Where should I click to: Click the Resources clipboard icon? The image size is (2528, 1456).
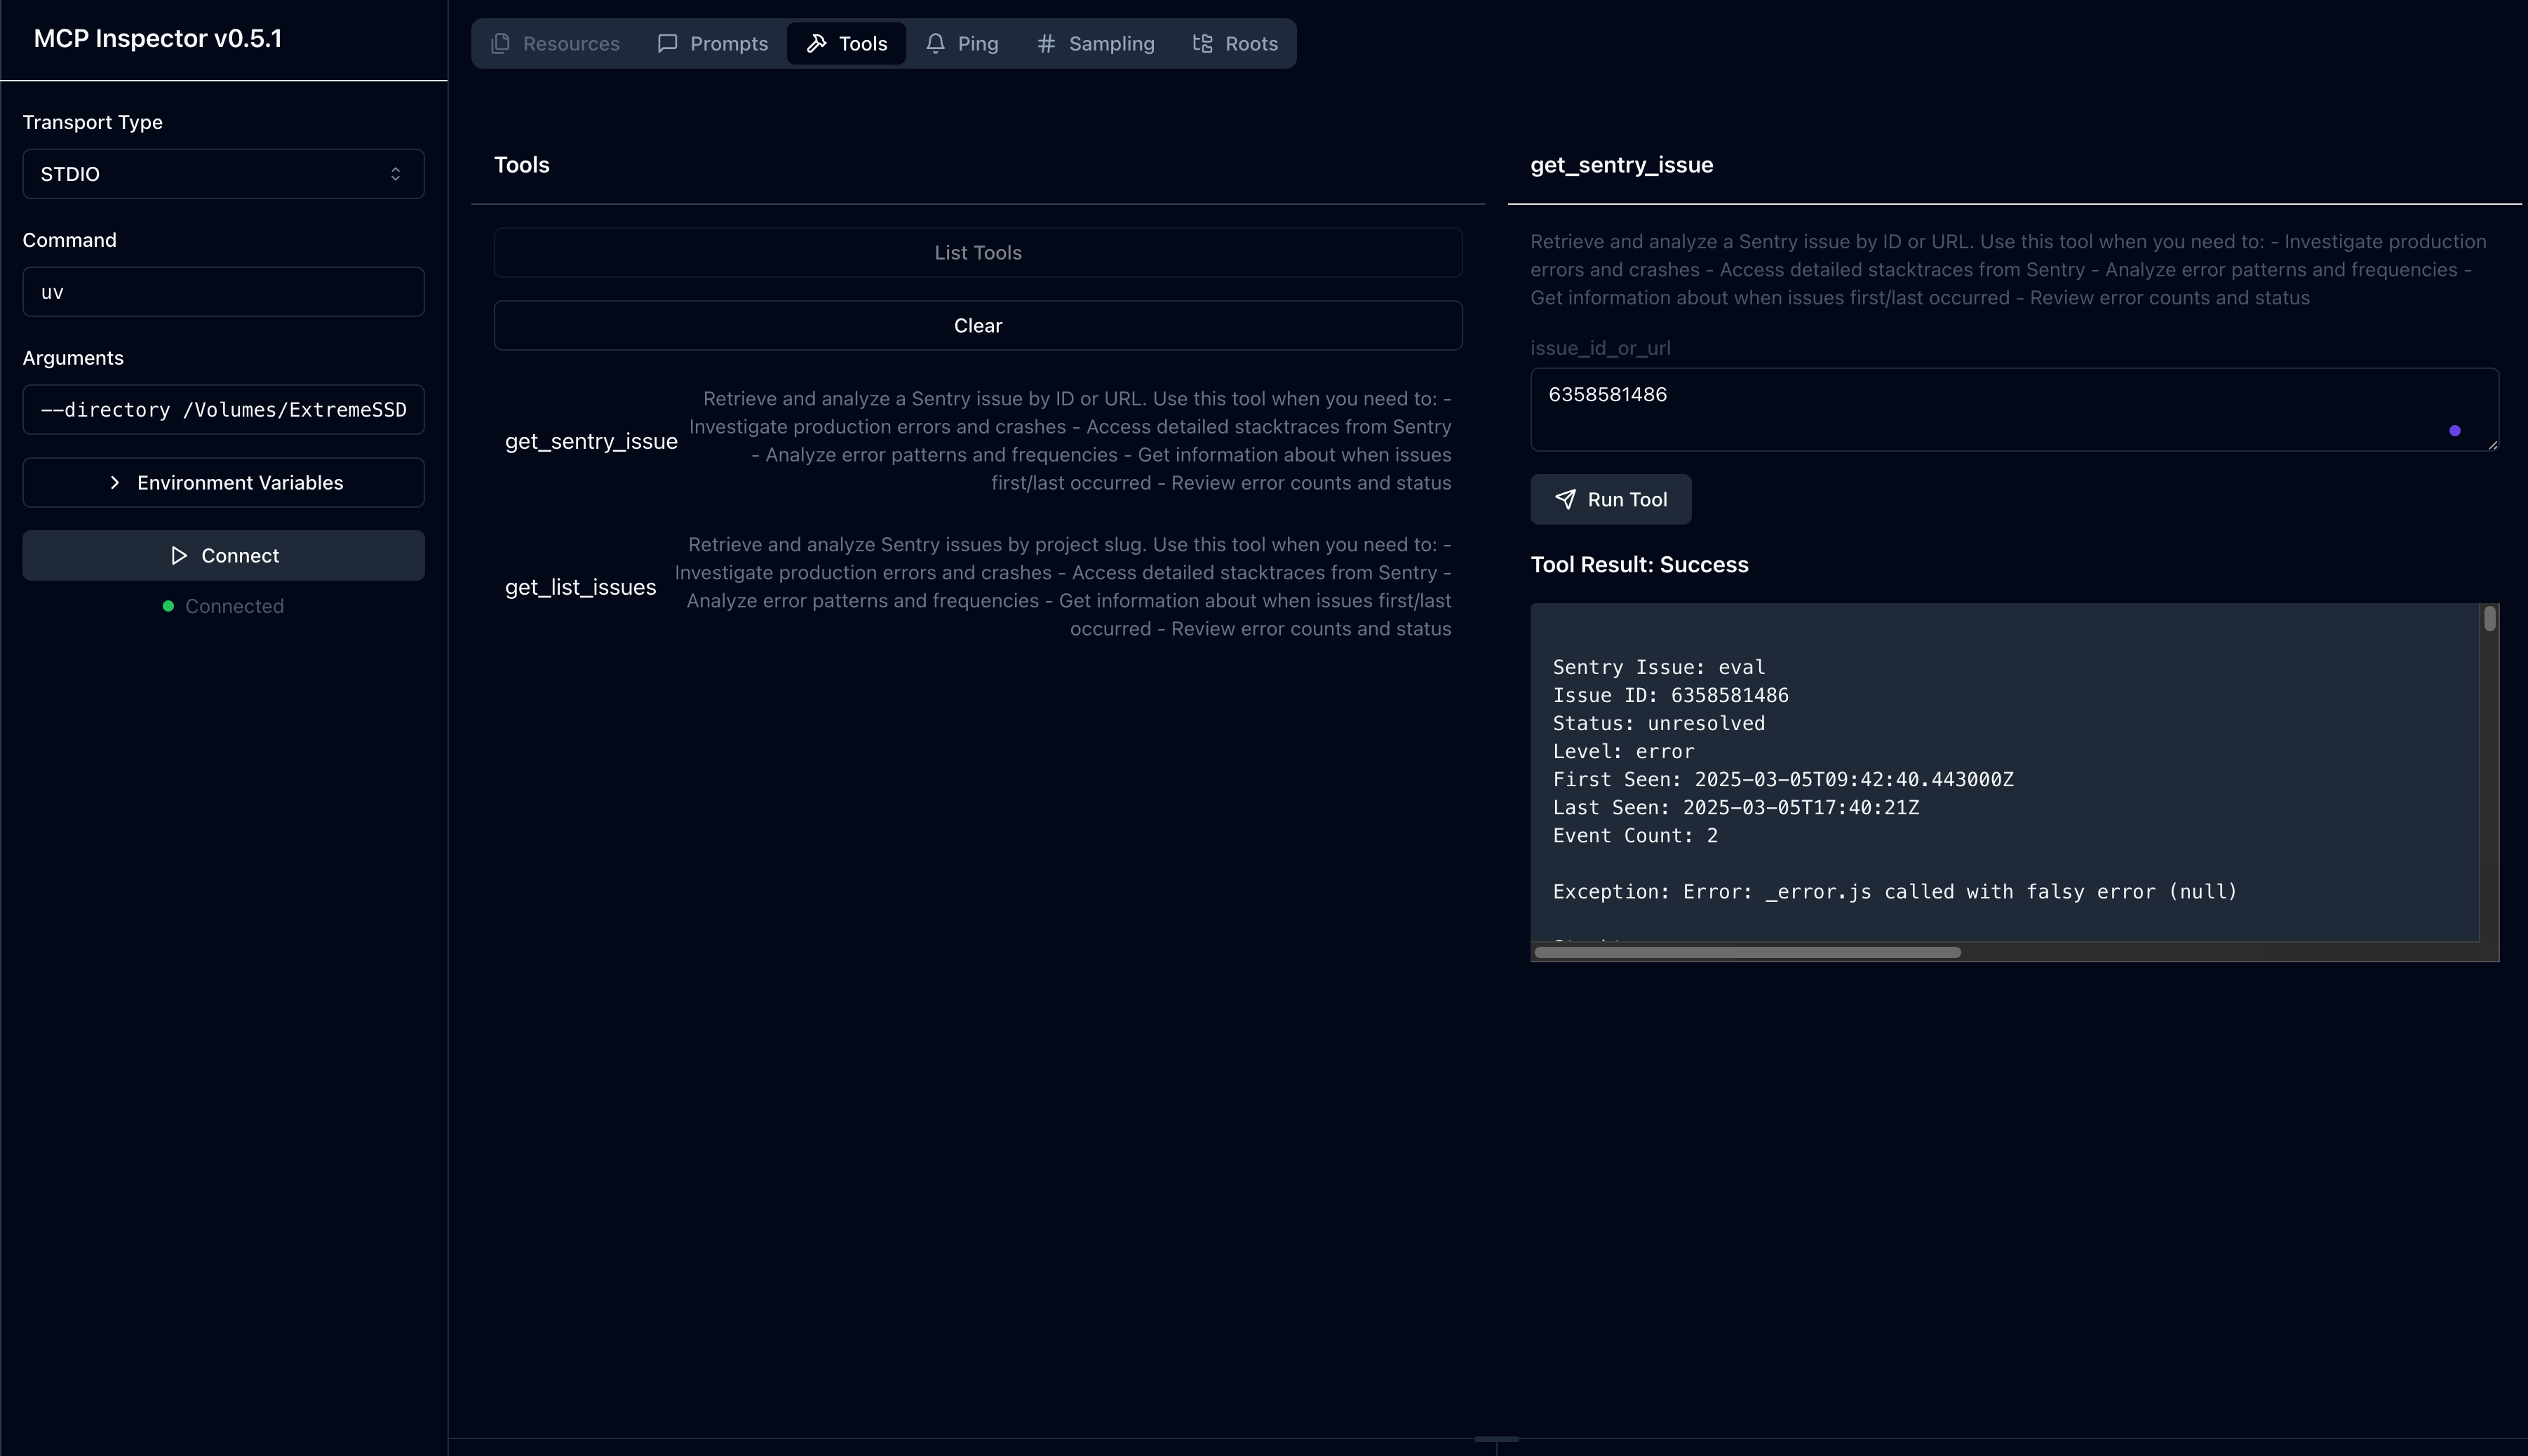[500, 43]
